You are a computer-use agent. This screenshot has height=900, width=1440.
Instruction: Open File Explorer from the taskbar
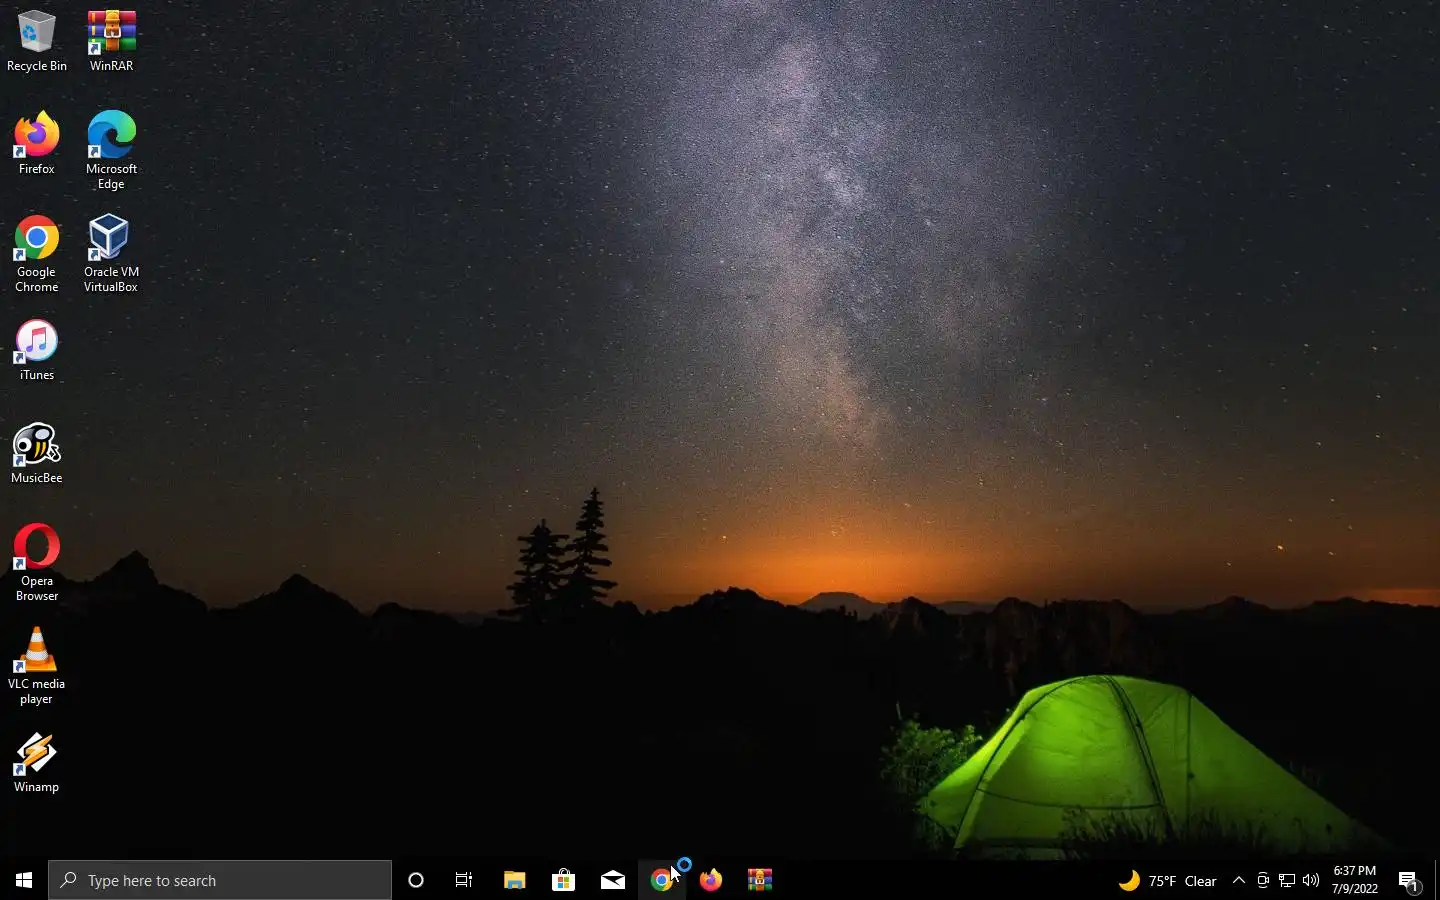(514, 880)
